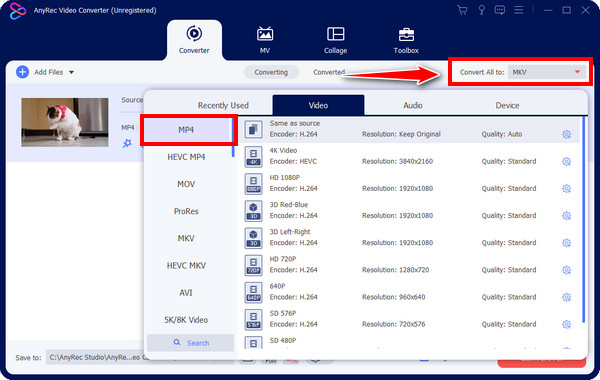600x380 pixels.
Task: Click the SD 576P preset icon
Action: click(x=253, y=320)
